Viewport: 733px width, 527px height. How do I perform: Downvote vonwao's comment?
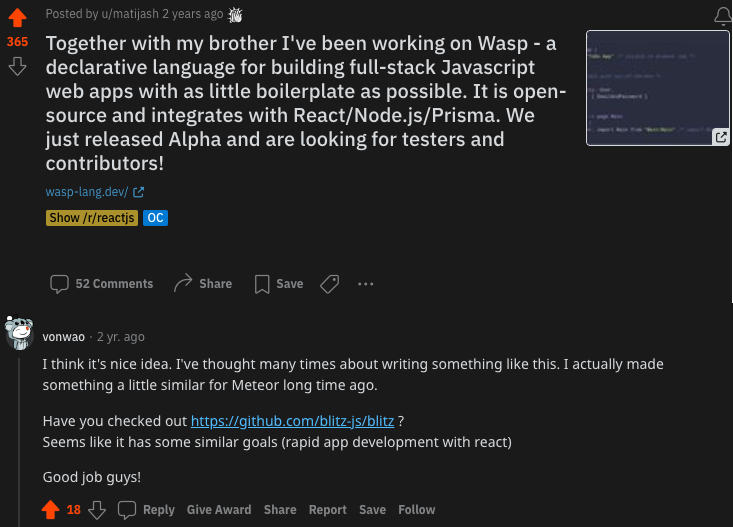[x=97, y=510]
